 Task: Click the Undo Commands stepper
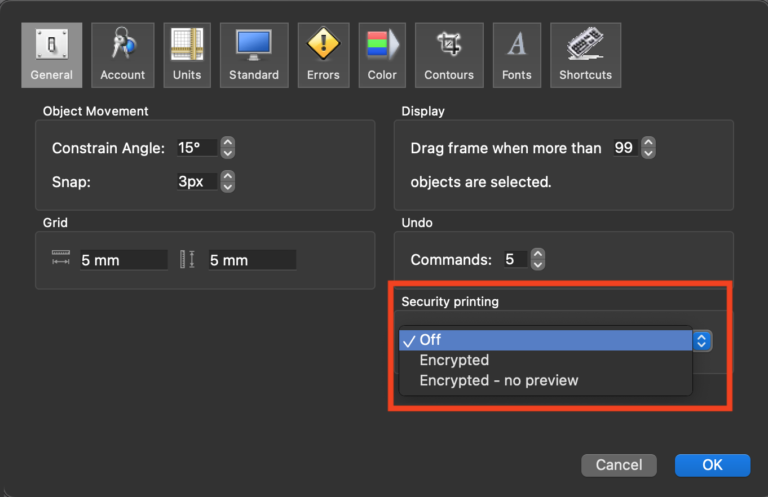point(538,260)
